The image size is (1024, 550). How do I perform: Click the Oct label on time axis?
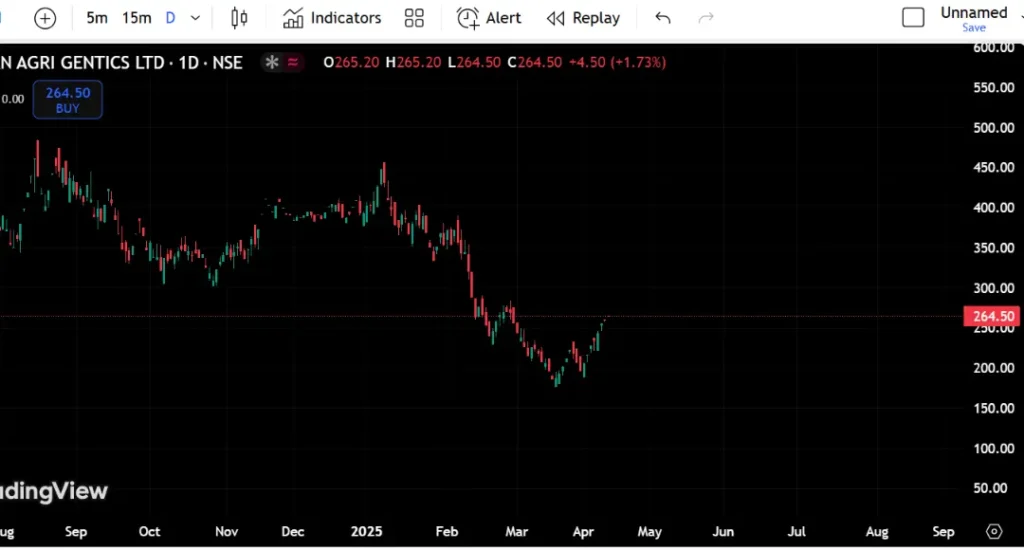point(150,531)
